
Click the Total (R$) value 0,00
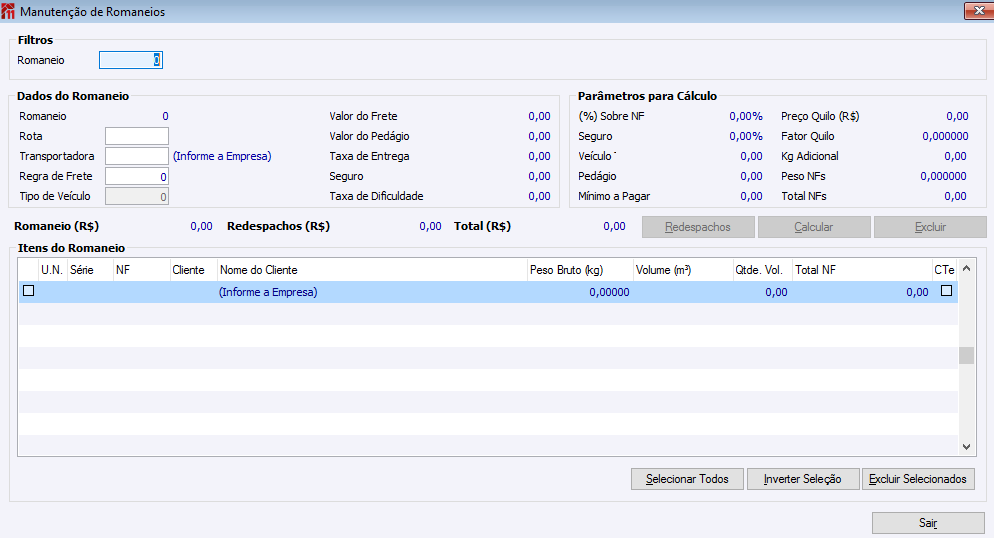click(x=614, y=226)
